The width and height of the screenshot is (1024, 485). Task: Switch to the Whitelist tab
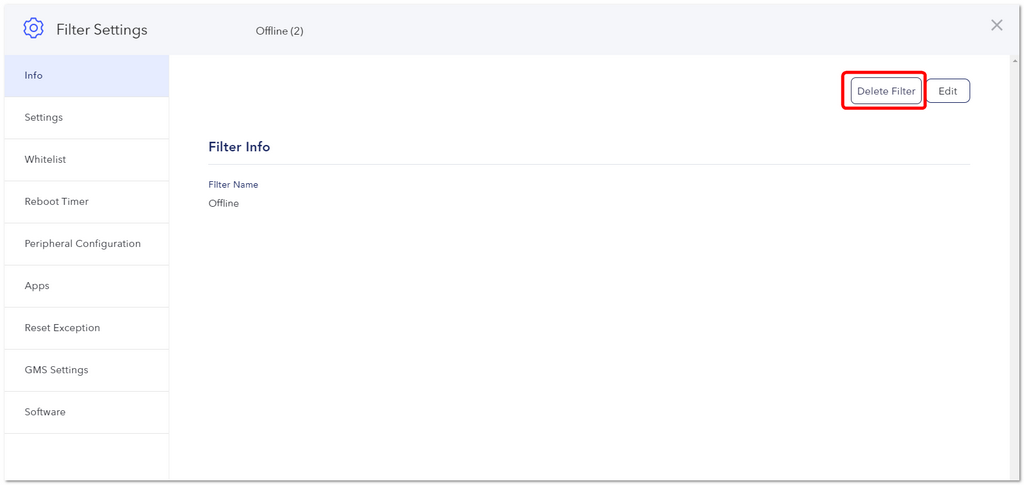(x=86, y=160)
